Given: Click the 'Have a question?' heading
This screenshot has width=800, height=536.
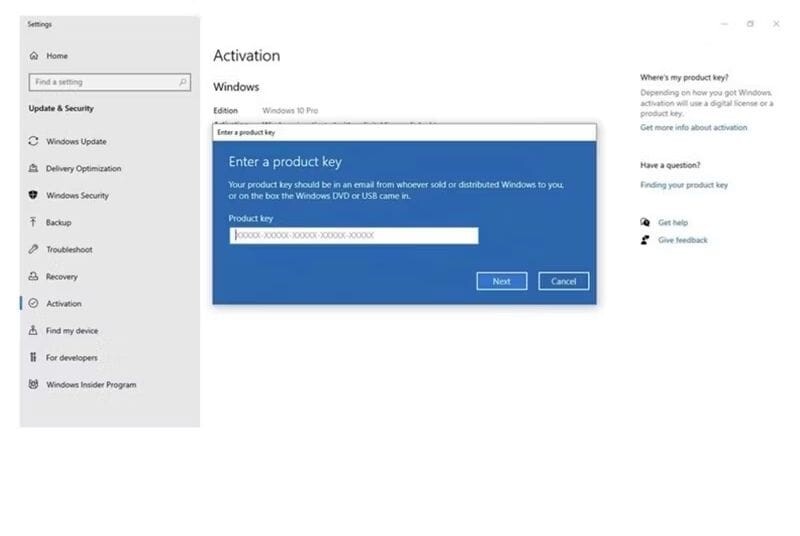Looking at the screenshot, I should coord(670,165).
